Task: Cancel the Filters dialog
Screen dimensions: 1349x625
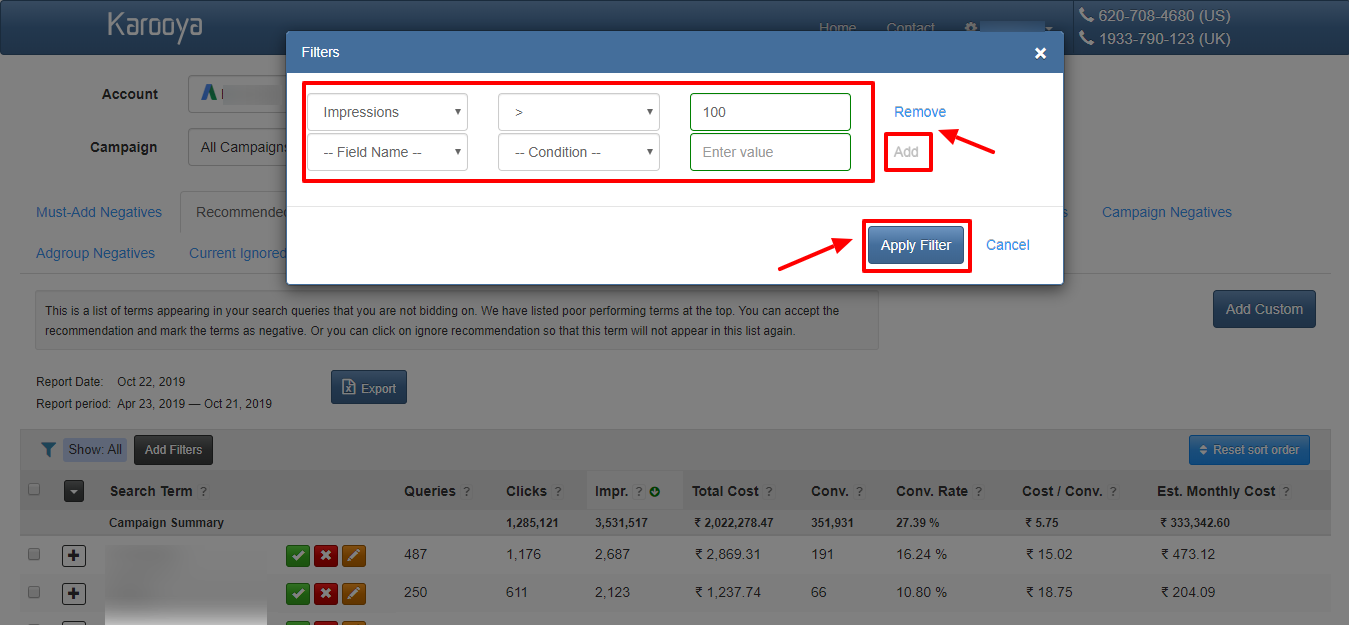Action: pyautogui.click(x=1007, y=245)
